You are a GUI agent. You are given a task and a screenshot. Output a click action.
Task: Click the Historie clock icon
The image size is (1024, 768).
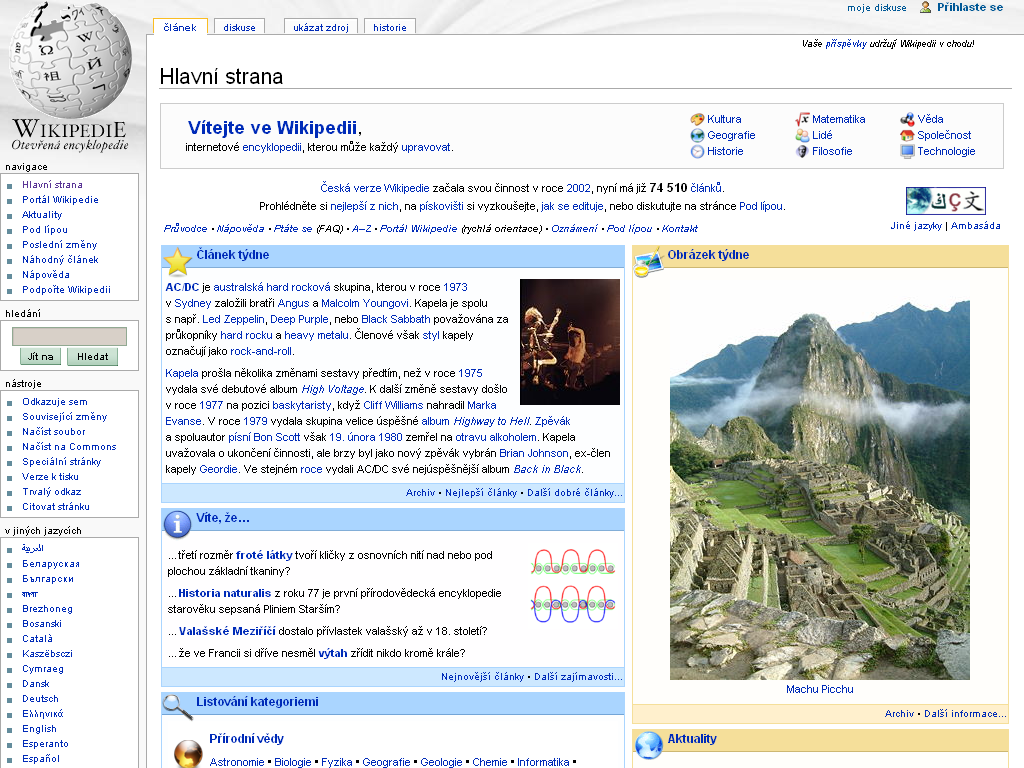[697, 152]
